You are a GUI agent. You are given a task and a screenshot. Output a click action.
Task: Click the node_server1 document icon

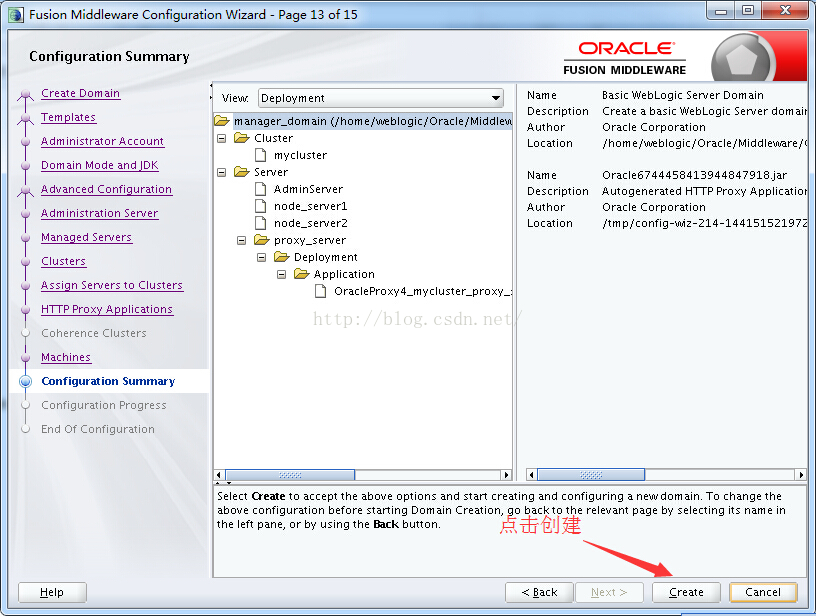click(x=261, y=206)
